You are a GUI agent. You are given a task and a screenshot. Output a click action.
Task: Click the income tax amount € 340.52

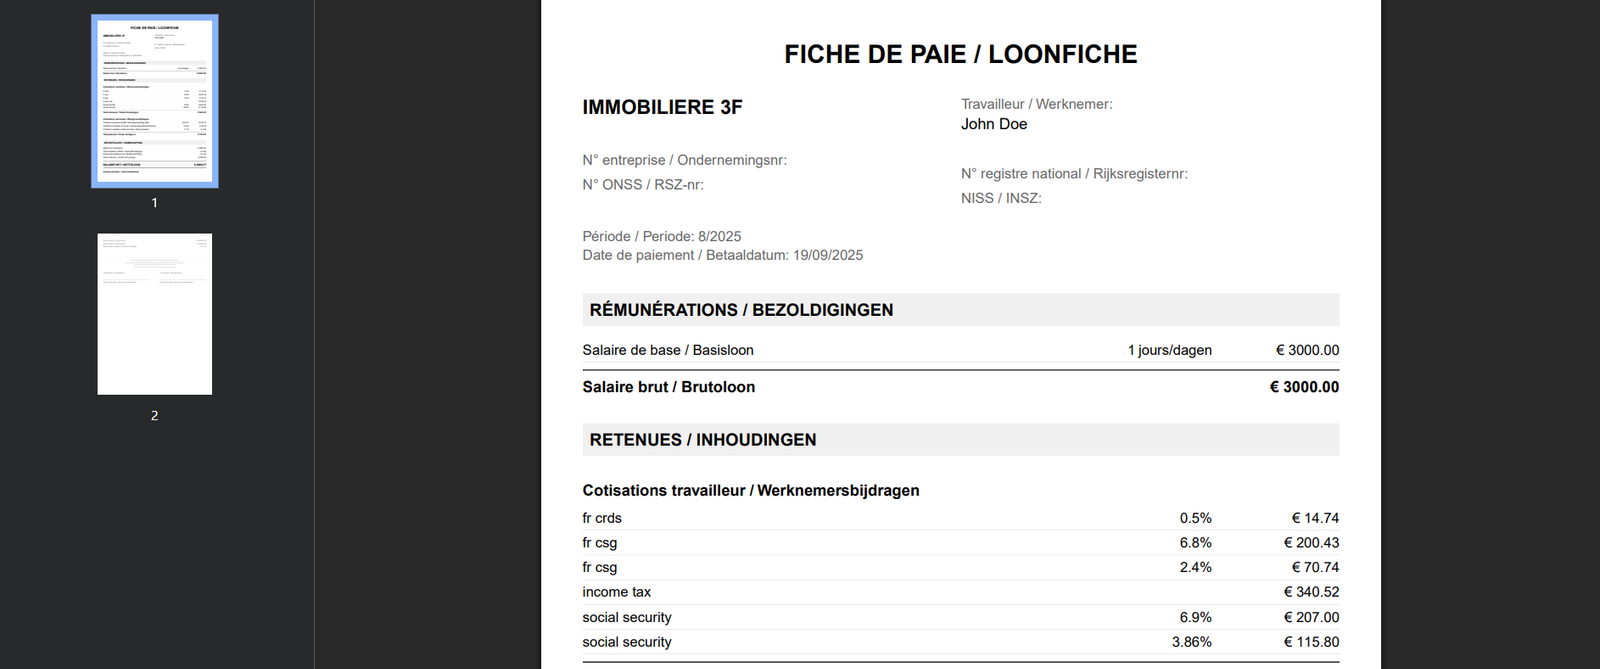tap(1310, 592)
